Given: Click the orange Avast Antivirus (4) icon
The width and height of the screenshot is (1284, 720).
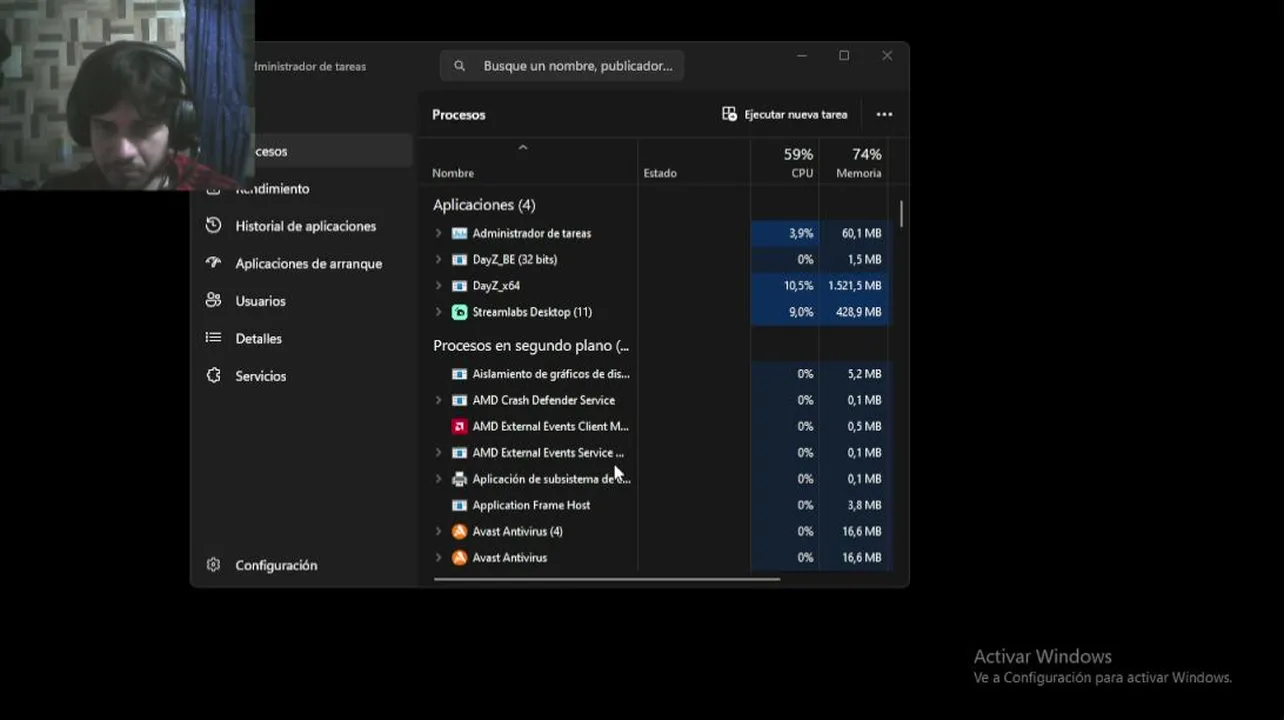Looking at the screenshot, I should point(459,531).
